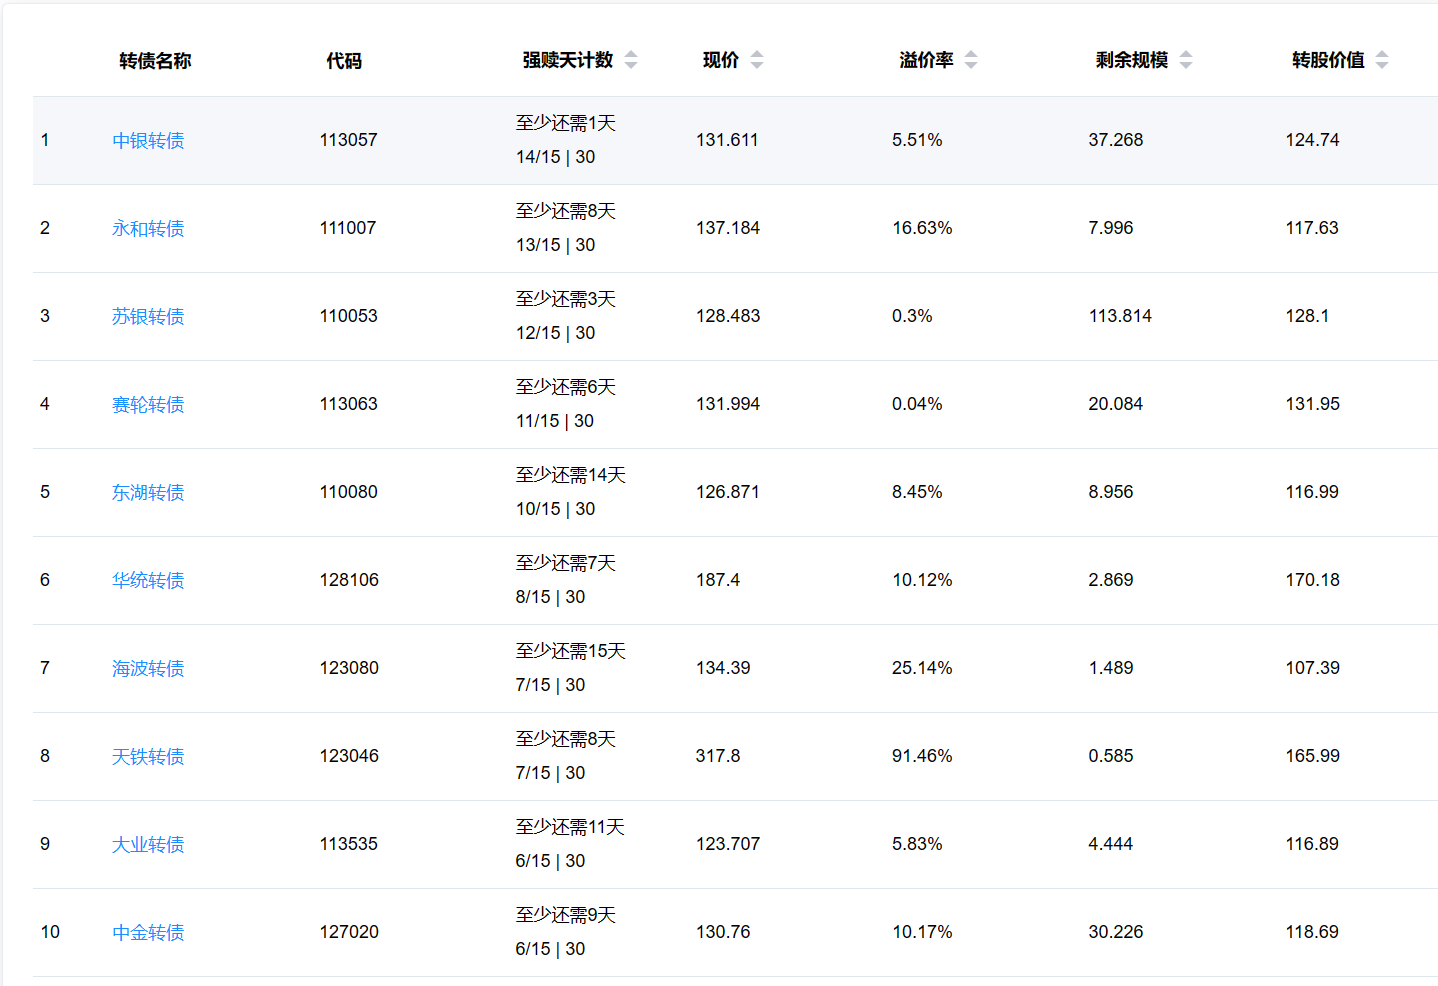Open the 中银转债 bond link

click(x=148, y=141)
